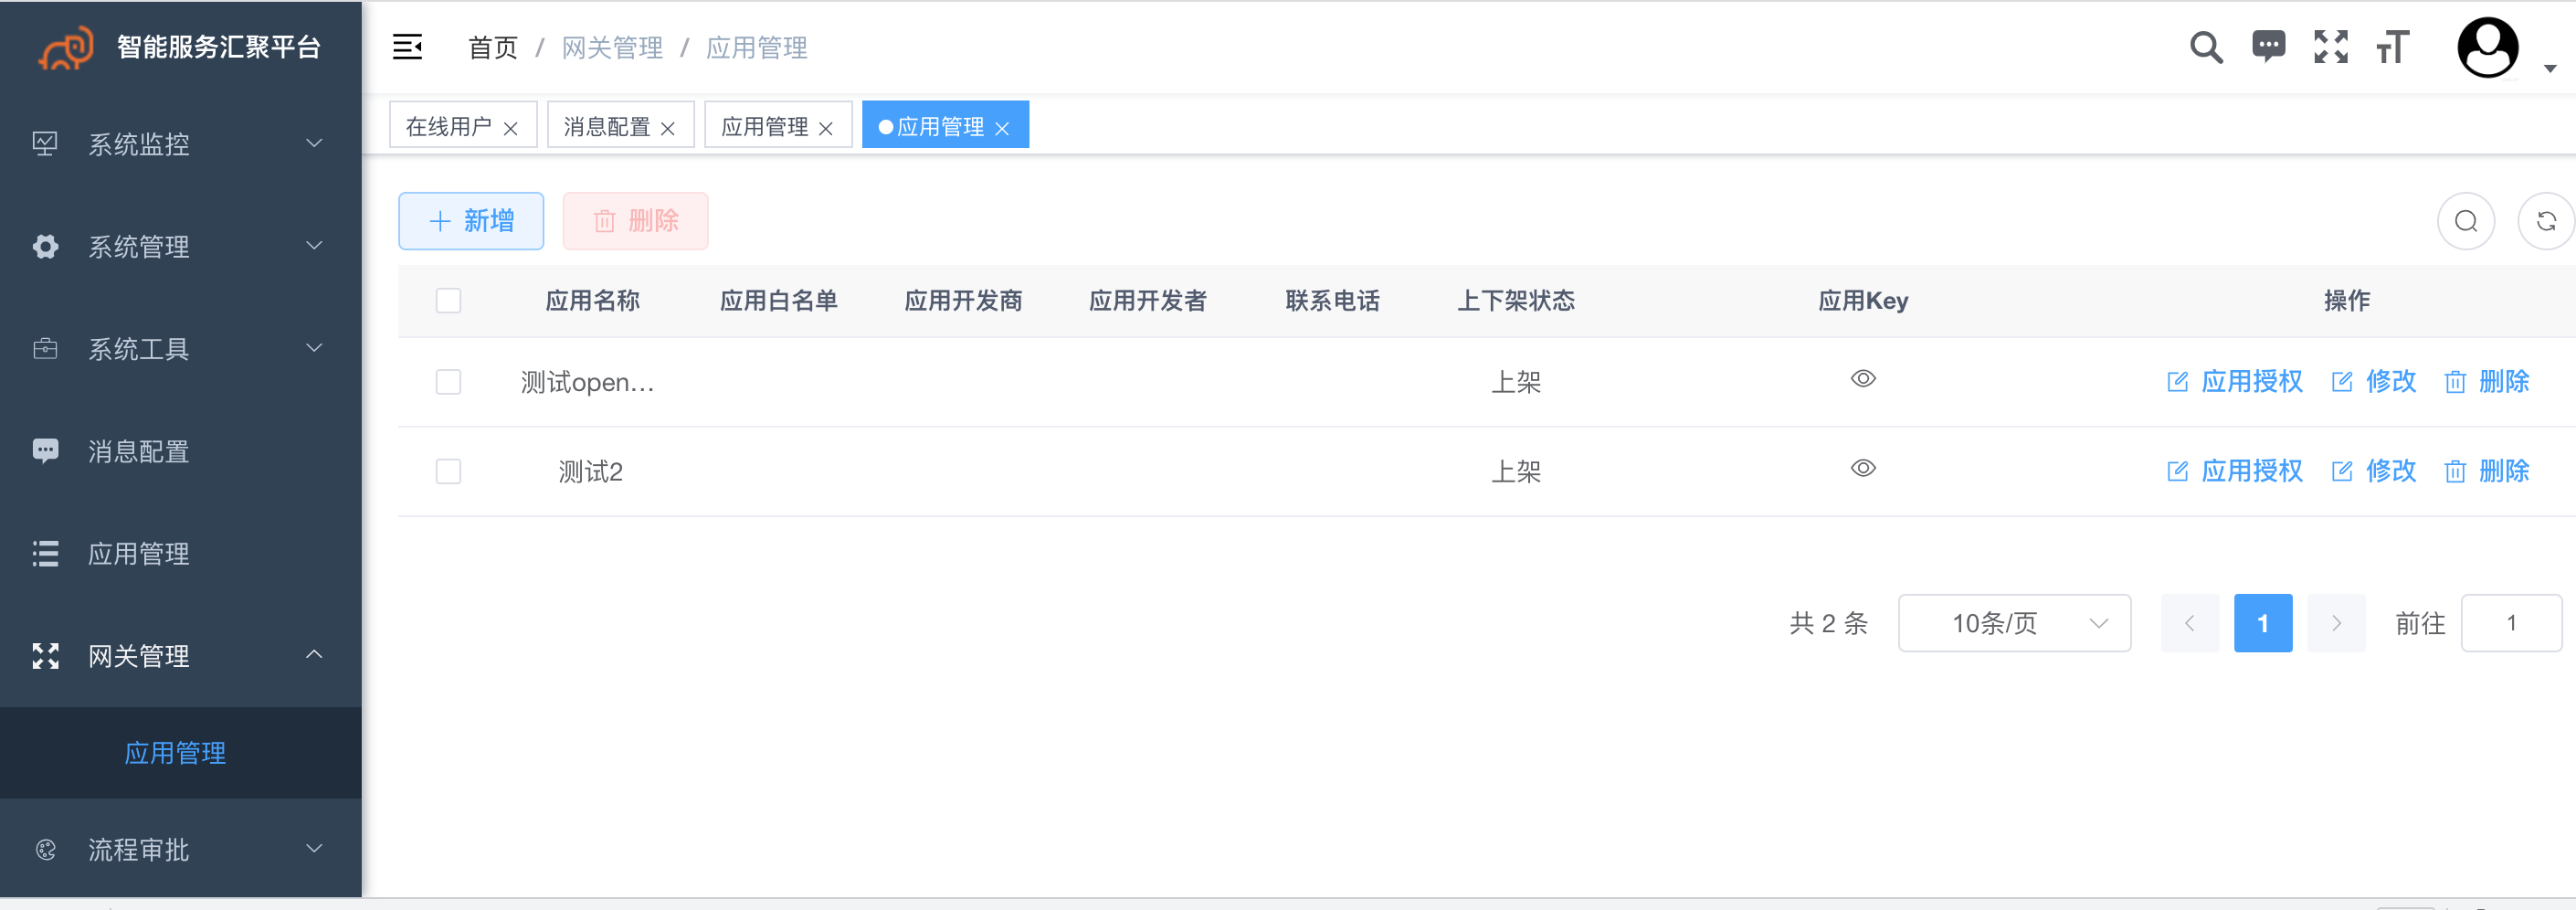The height and width of the screenshot is (910, 2576).
Task: Click the 应用管理 list icon in sidebar
Action: [45, 553]
